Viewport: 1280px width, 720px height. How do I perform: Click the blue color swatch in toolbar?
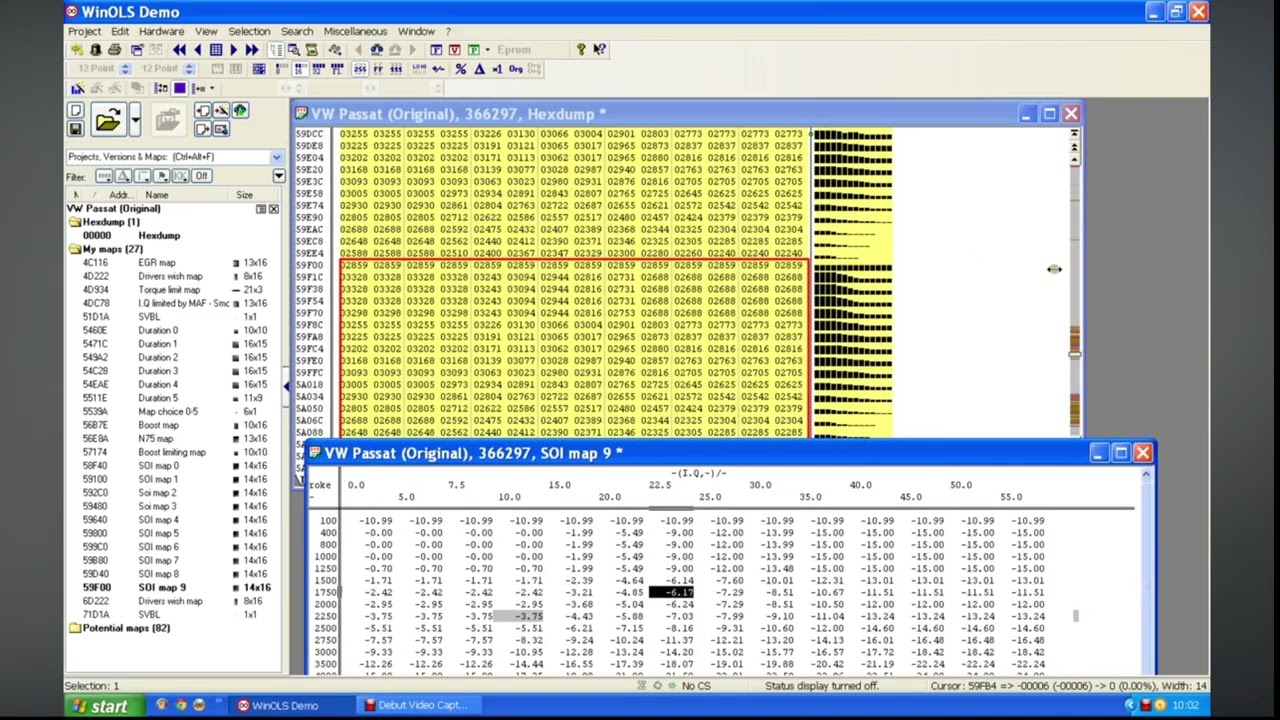coord(180,88)
